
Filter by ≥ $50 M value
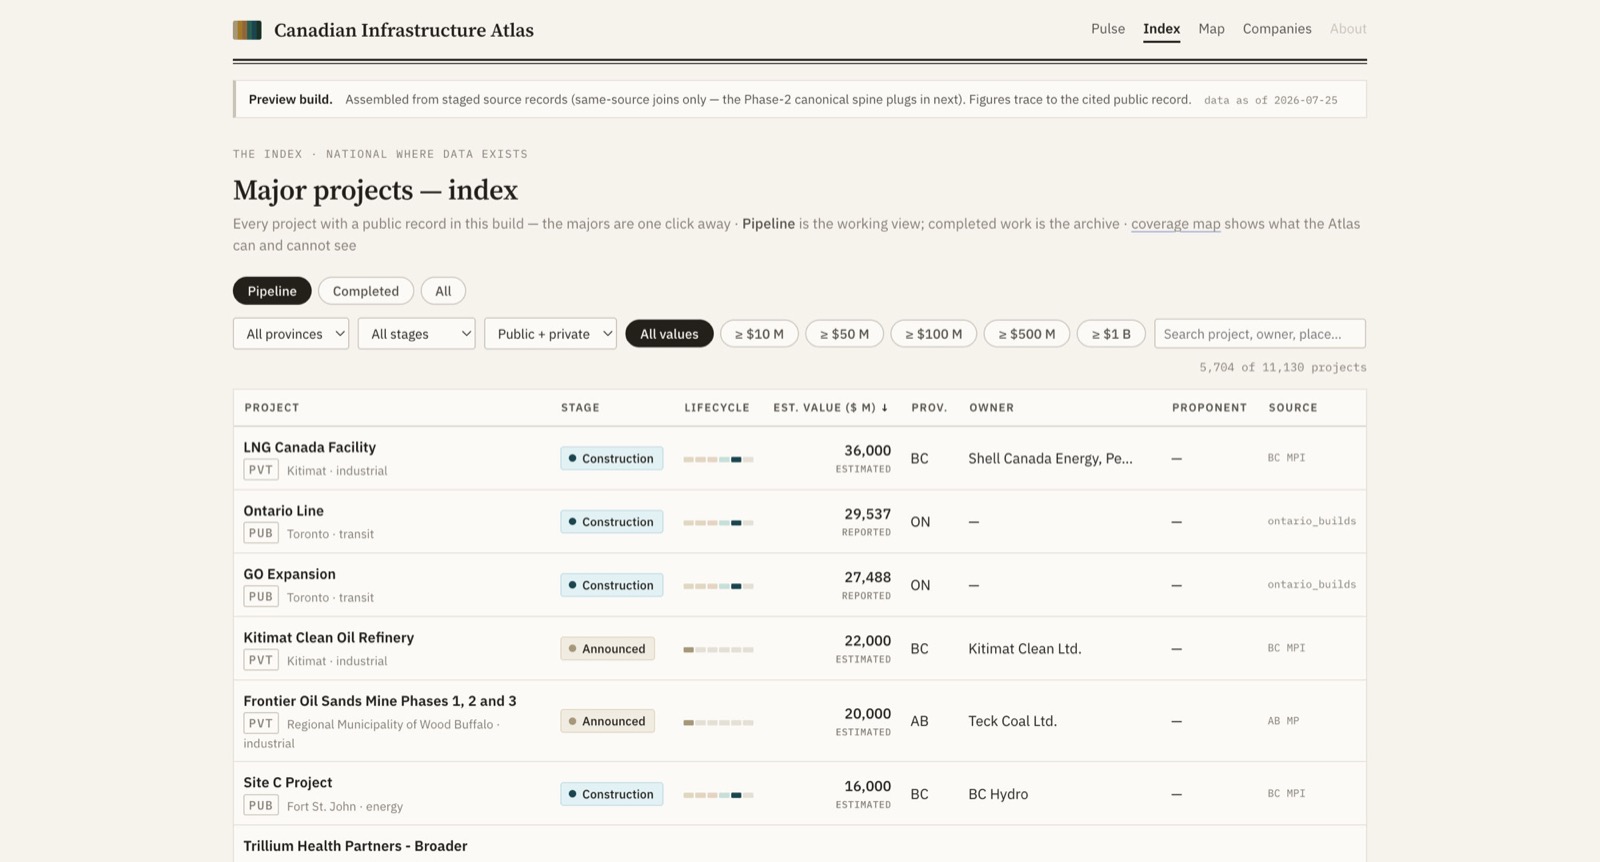(844, 334)
